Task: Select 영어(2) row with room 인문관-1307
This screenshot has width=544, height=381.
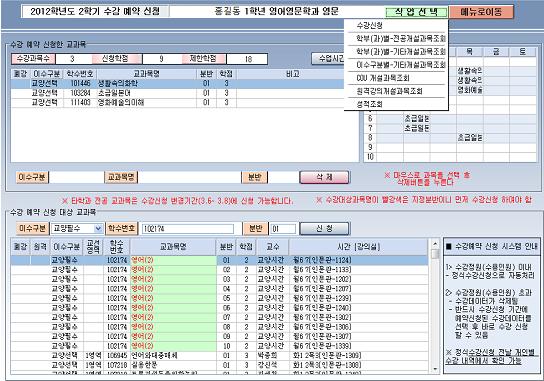Action: coord(220,336)
